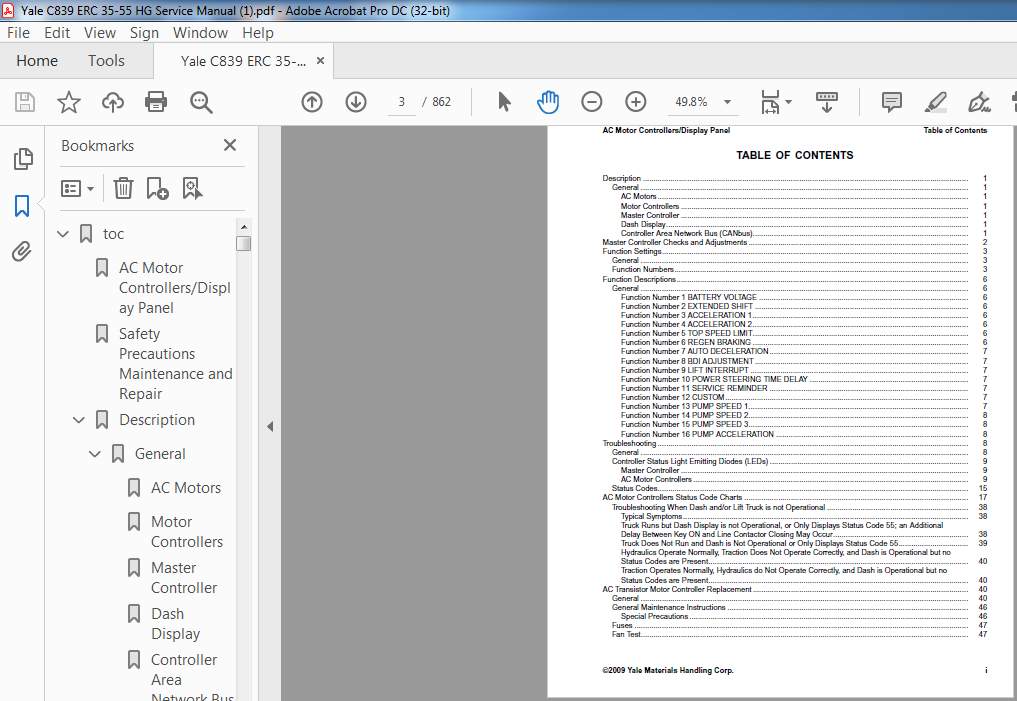Select the Dash Display bookmark
Viewport: 1017px width, 701px height.
click(175, 624)
